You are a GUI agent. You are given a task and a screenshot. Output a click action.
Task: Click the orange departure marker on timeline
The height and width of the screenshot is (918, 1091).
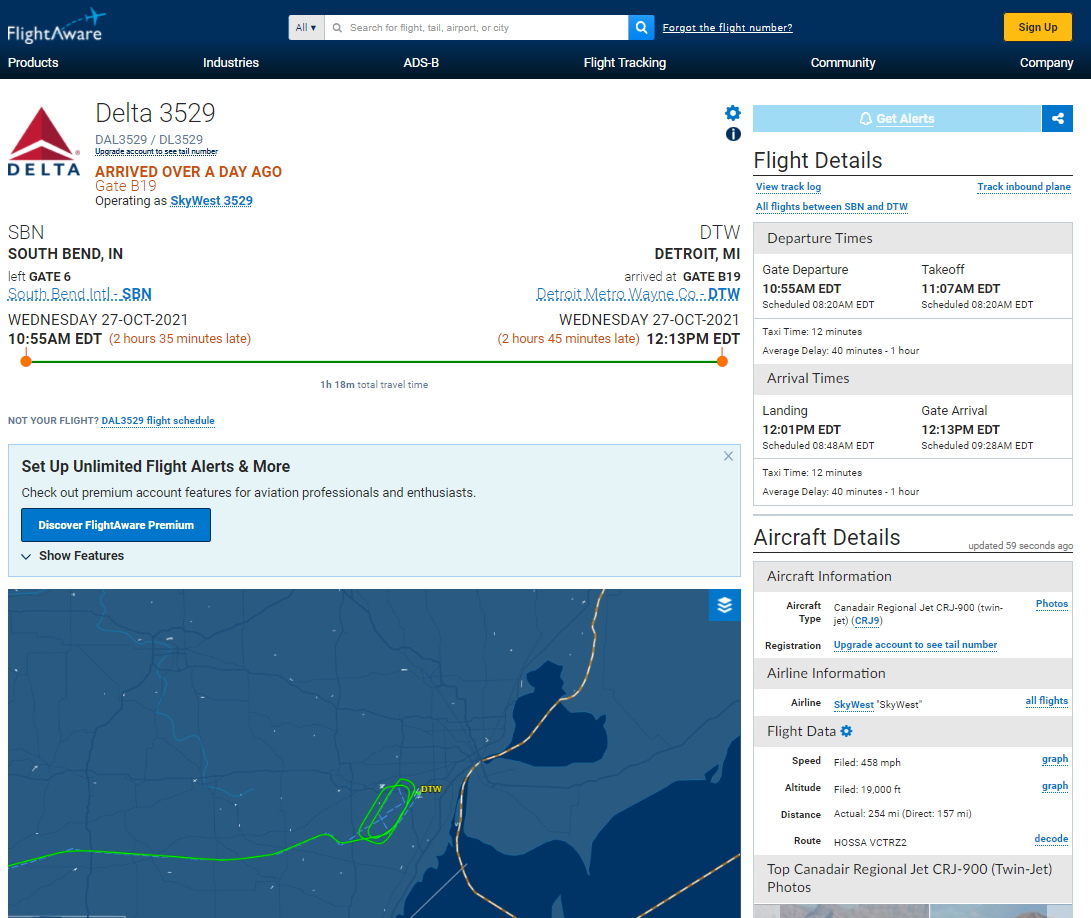click(26, 361)
